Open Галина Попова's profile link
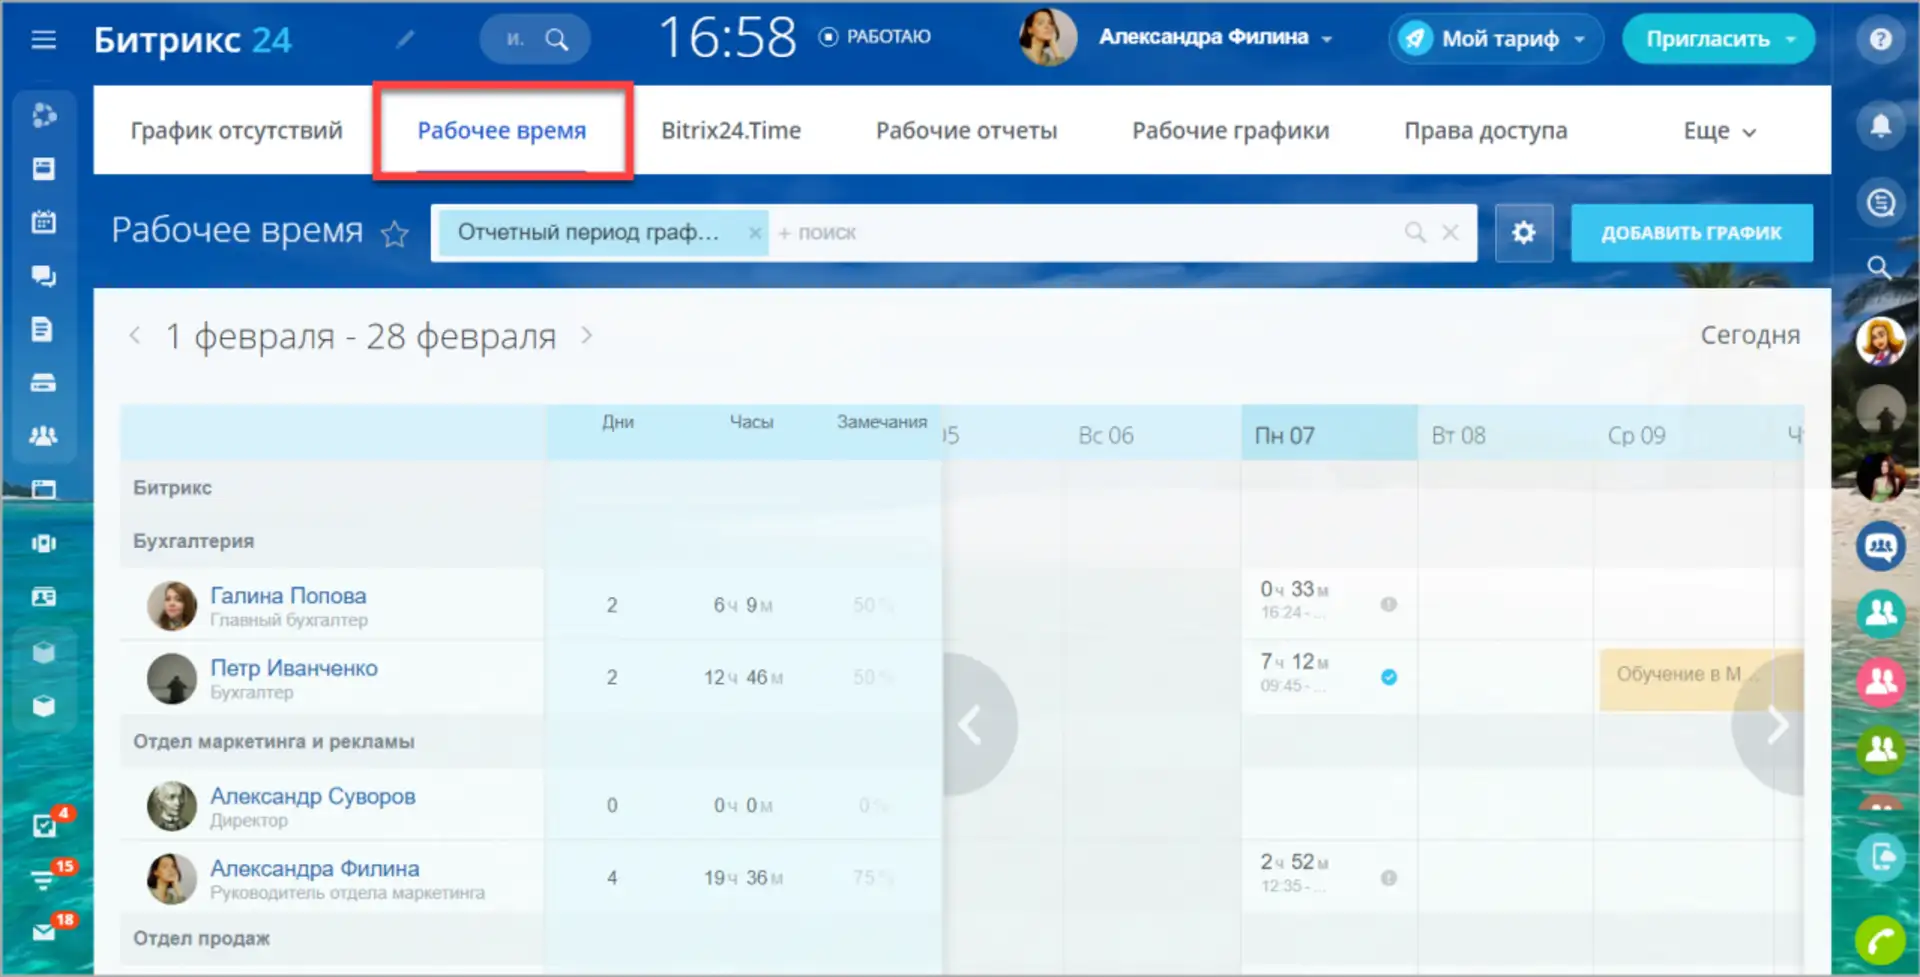This screenshot has width=1920, height=977. point(288,595)
